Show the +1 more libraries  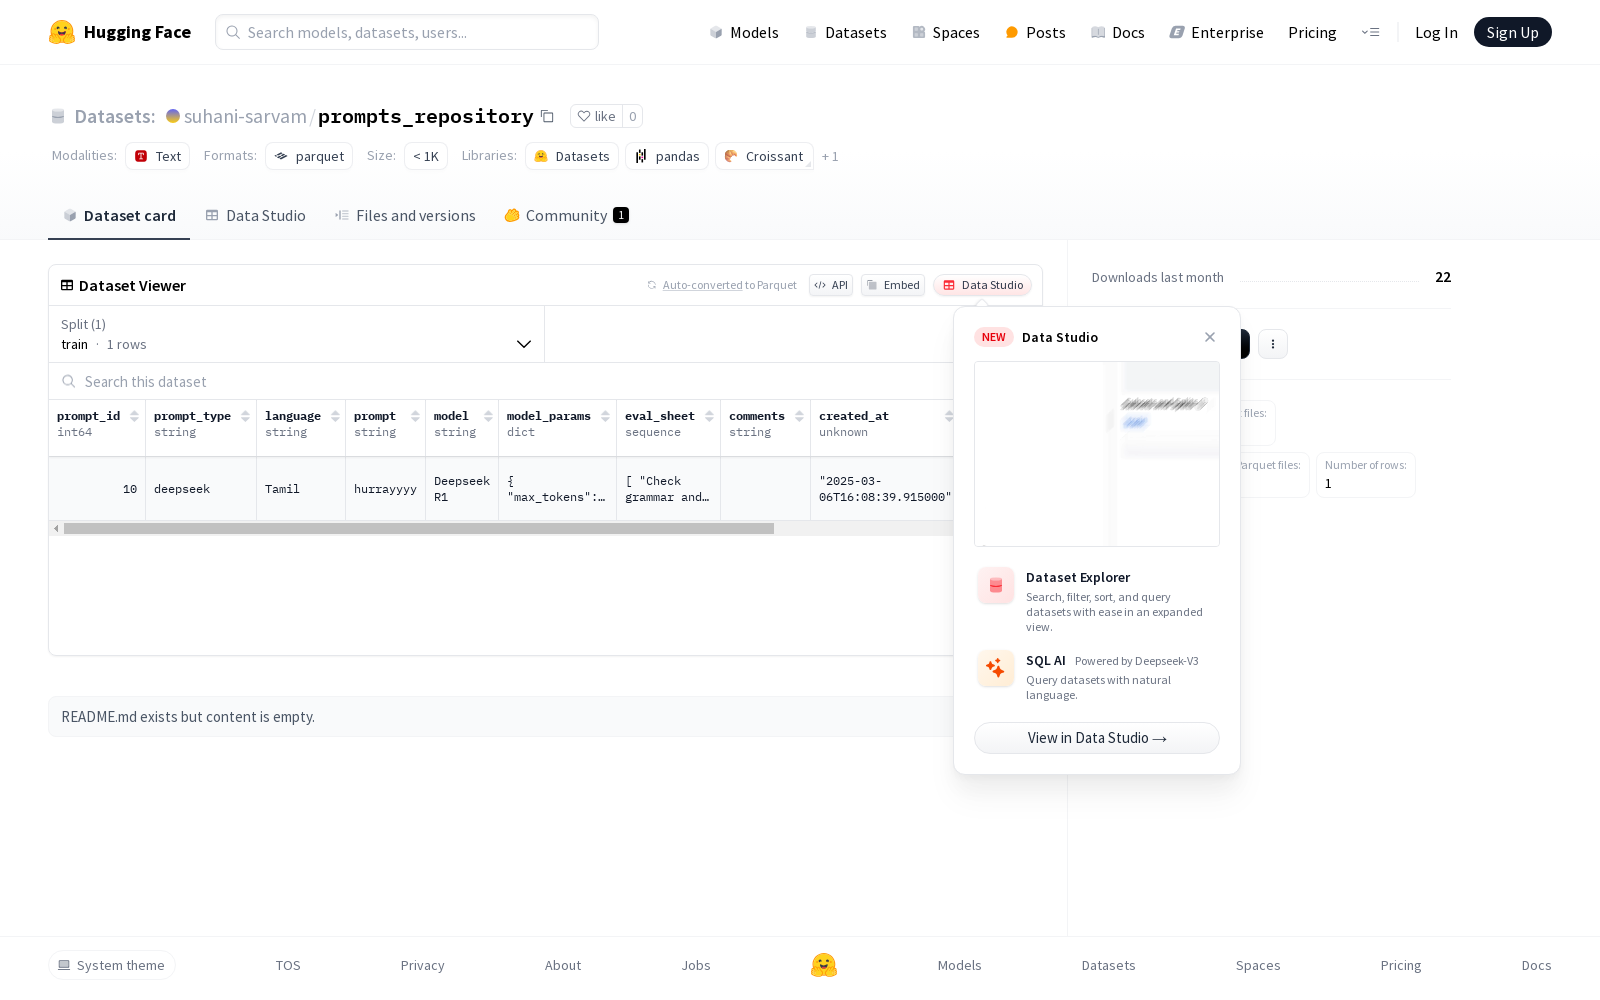(830, 156)
